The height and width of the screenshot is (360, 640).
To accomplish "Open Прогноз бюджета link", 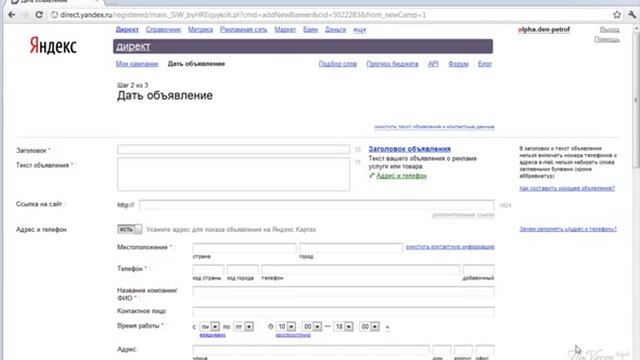I will pyautogui.click(x=392, y=64).
